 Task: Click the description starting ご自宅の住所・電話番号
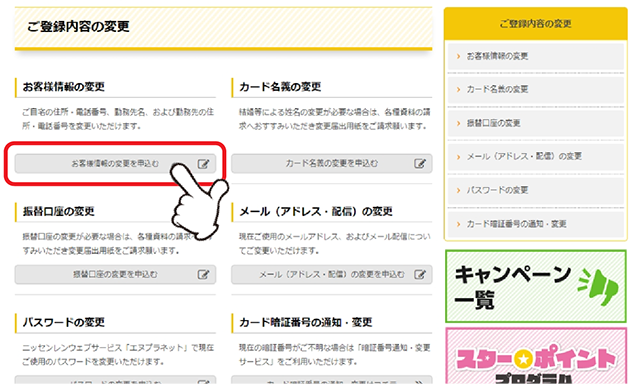[118, 119]
